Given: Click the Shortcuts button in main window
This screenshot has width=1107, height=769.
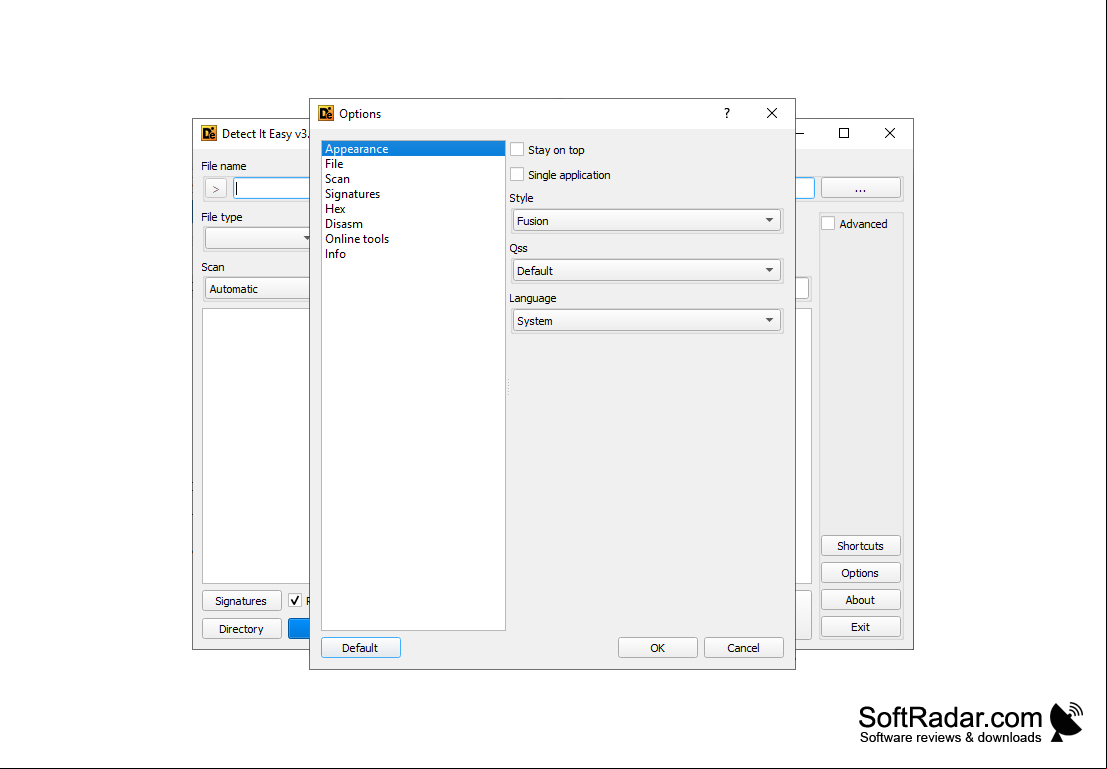Looking at the screenshot, I should pos(861,546).
